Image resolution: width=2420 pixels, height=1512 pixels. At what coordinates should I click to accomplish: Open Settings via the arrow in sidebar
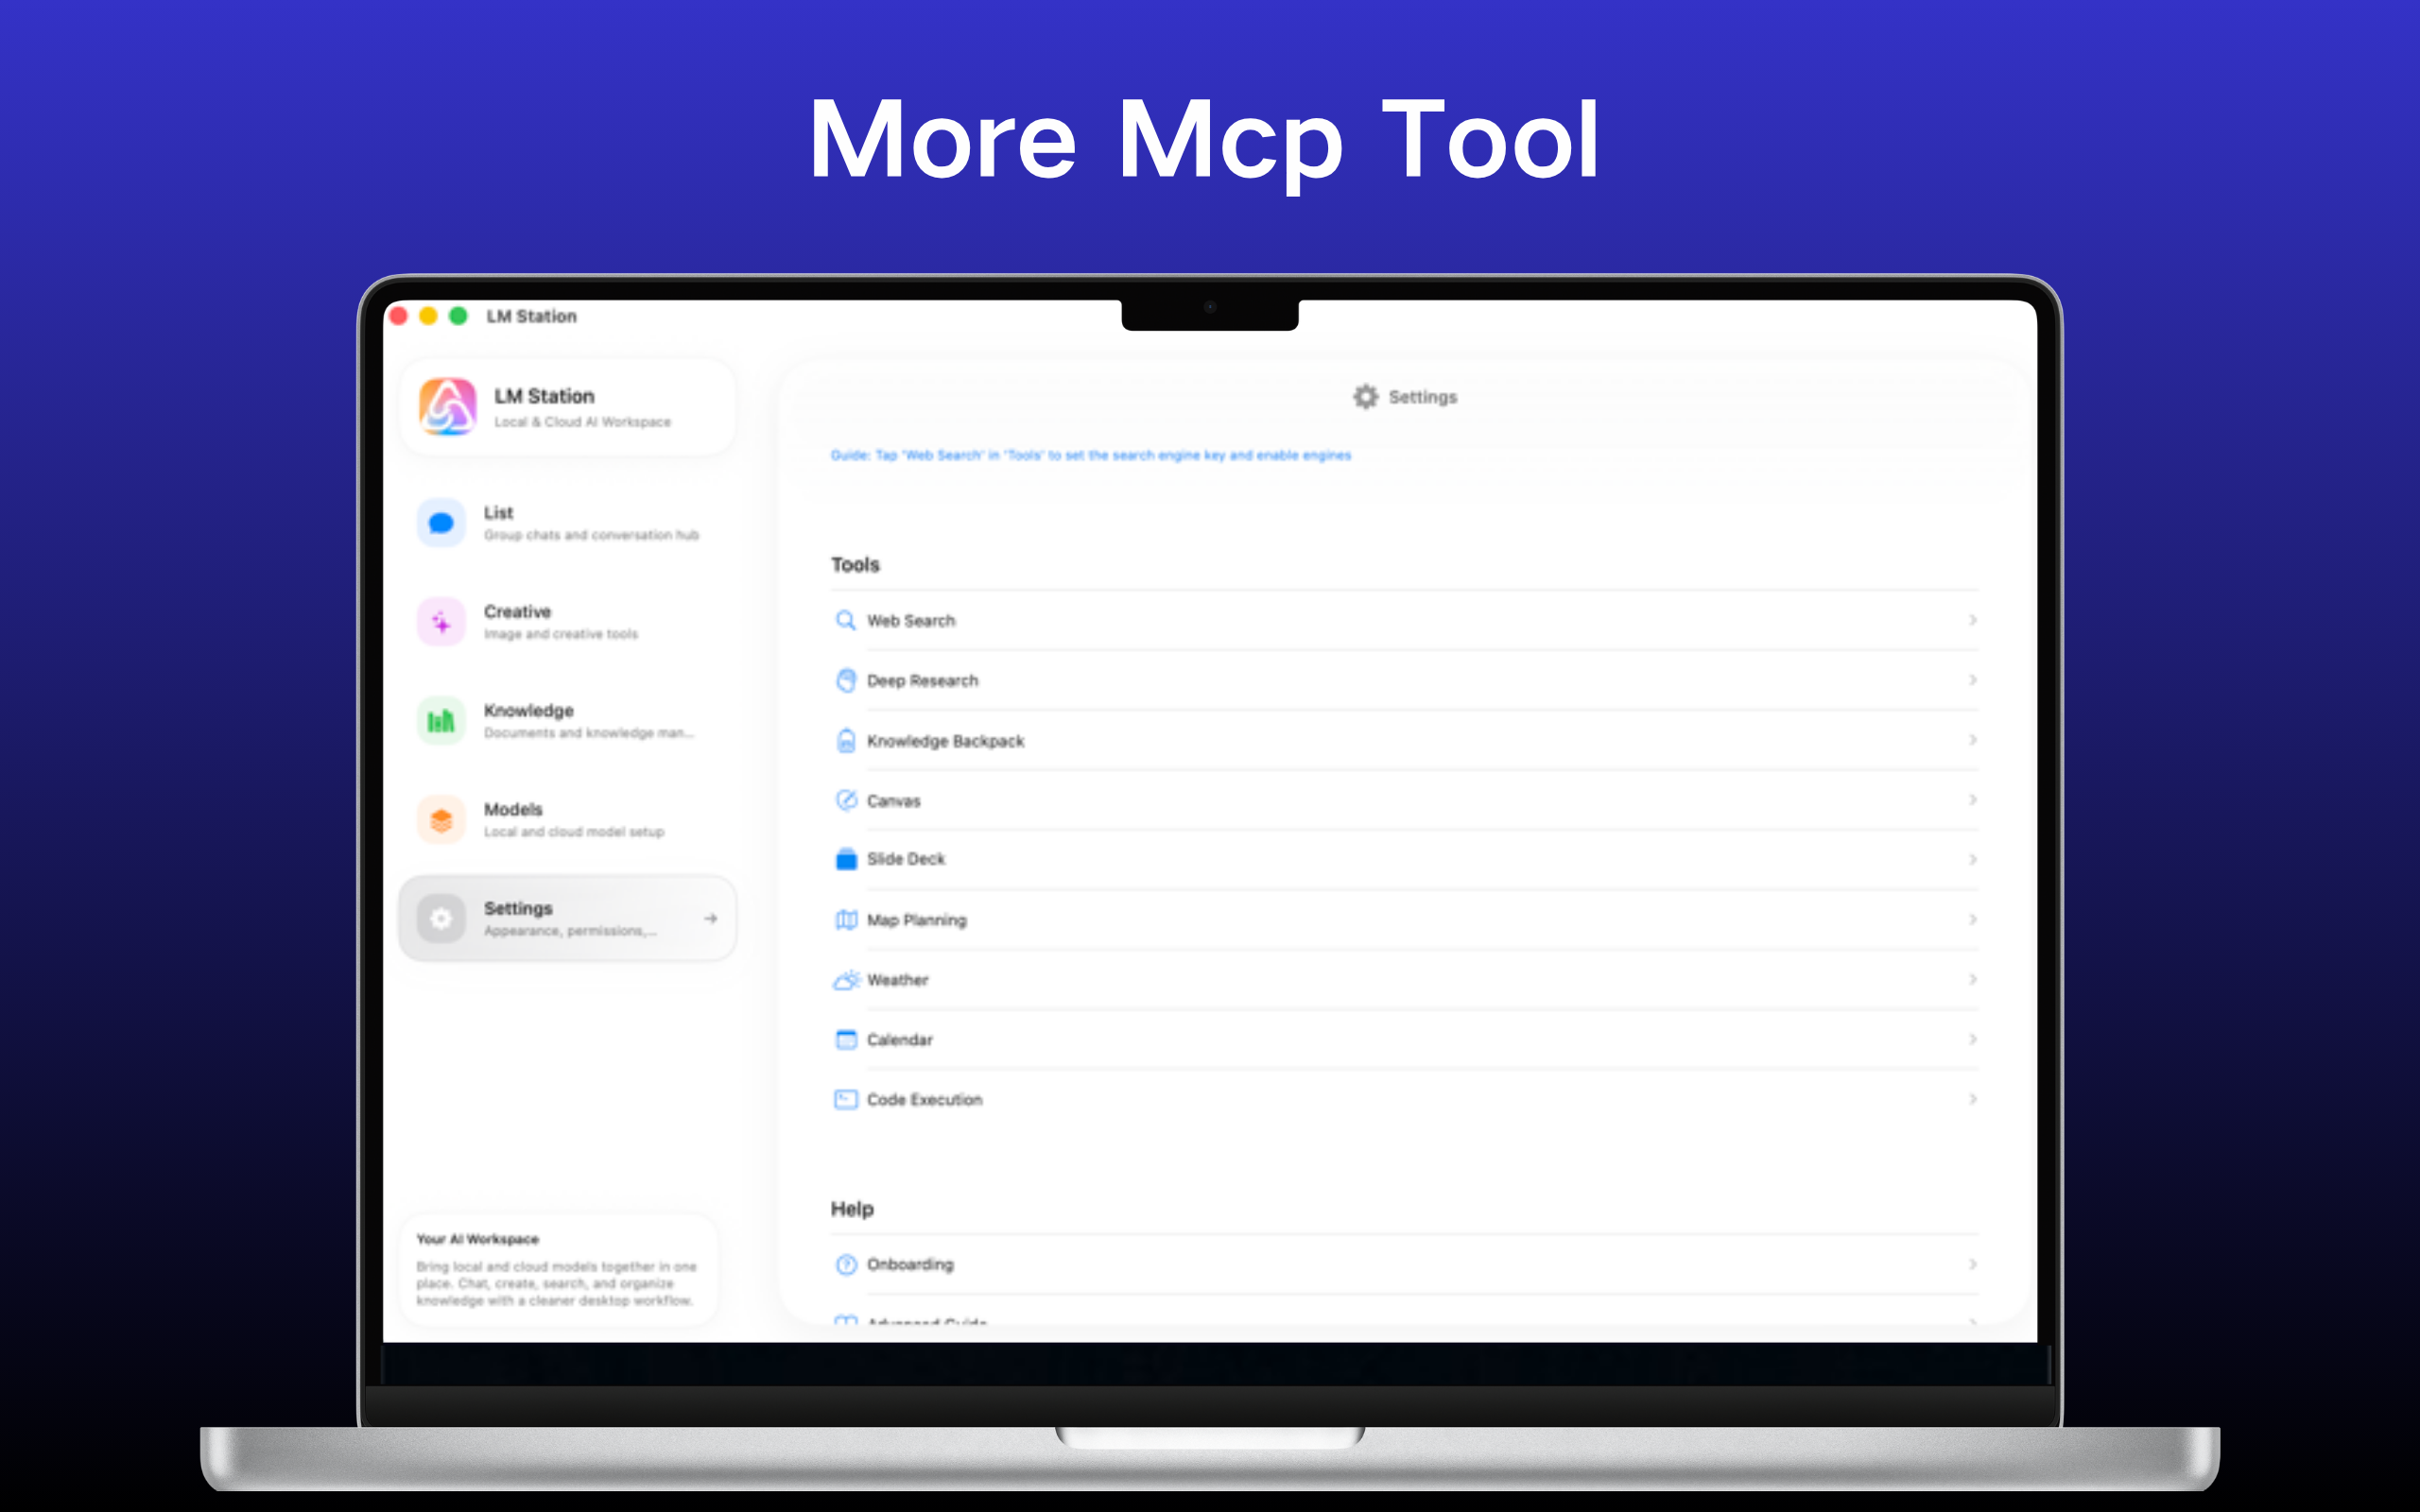(712, 918)
